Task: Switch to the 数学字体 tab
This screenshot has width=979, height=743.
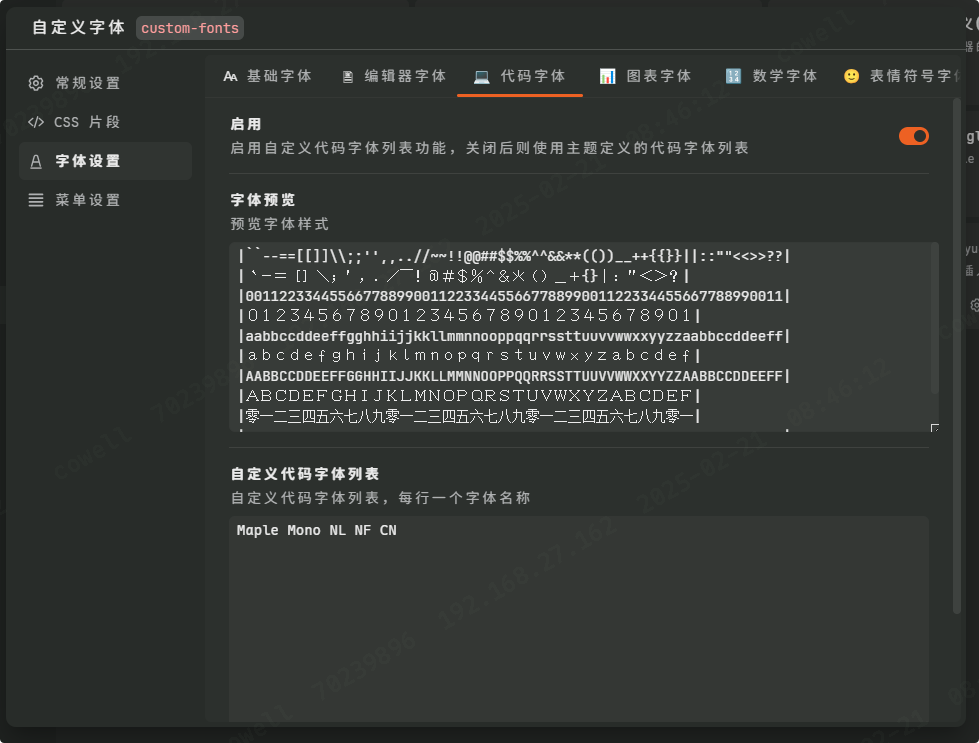Action: 771,76
